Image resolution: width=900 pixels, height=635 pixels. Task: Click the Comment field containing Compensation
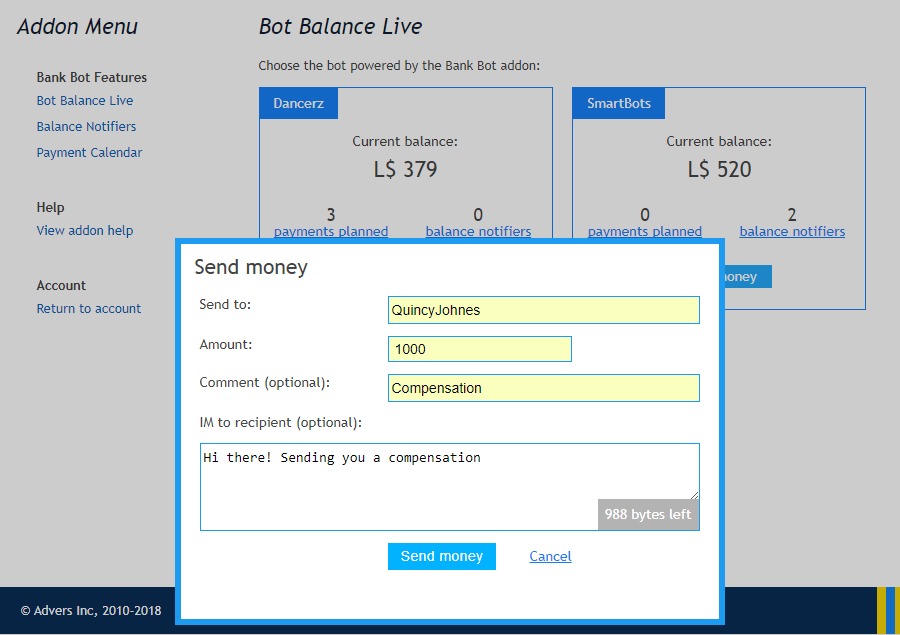pos(544,388)
